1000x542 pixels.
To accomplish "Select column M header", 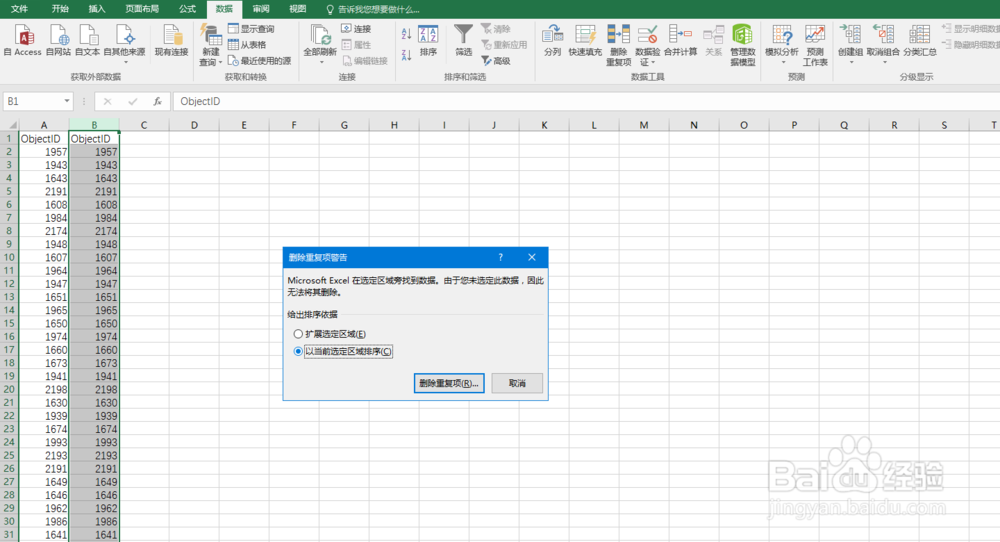I will click(643, 125).
